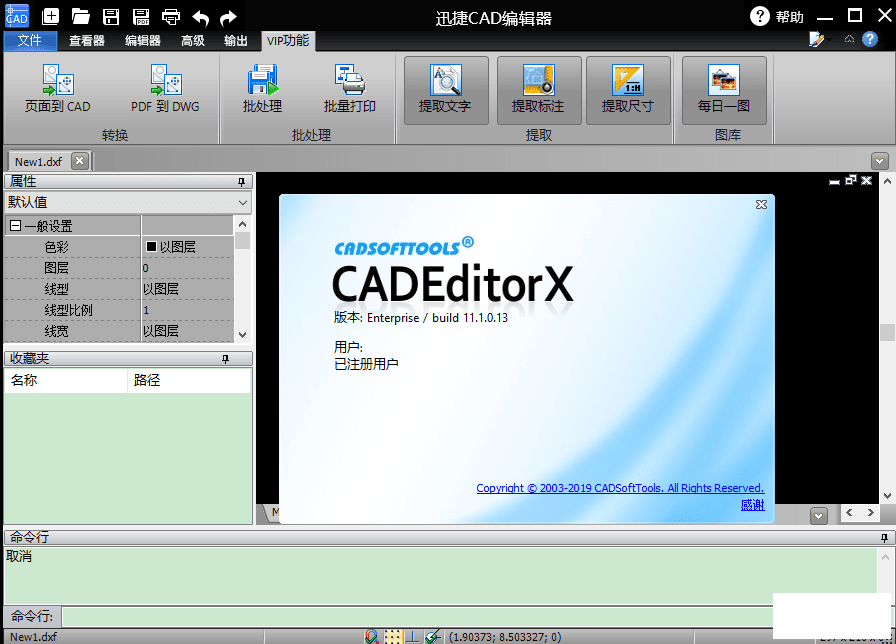Viewport: 896px width, 644px height.
Task: Create a new file with plus icon
Action: [51, 17]
